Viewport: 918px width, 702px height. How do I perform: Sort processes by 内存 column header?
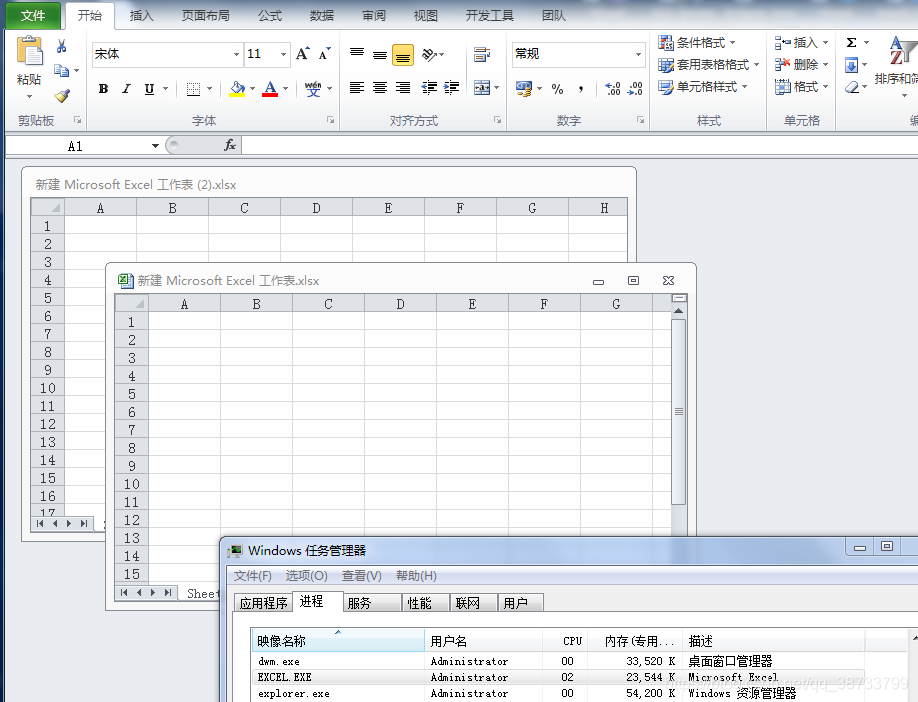pos(635,641)
